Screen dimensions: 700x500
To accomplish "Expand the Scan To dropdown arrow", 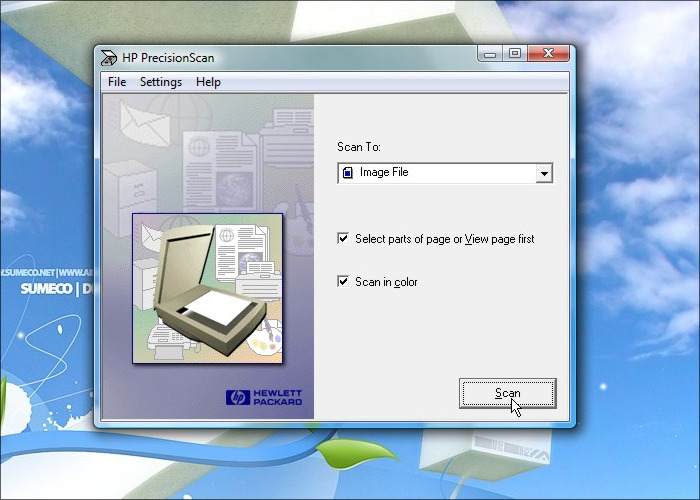I will click(543, 174).
